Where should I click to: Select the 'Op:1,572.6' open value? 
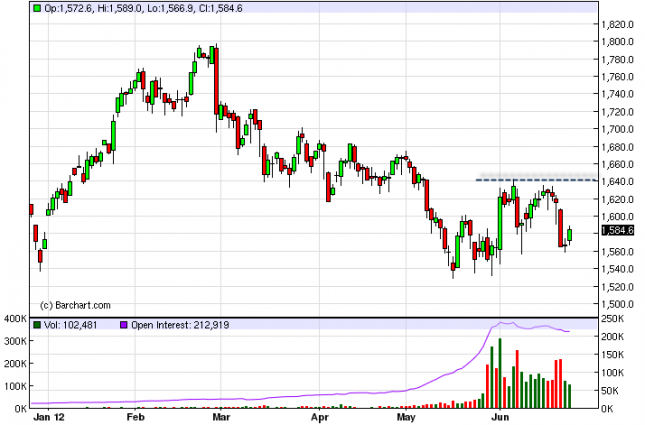[68, 8]
